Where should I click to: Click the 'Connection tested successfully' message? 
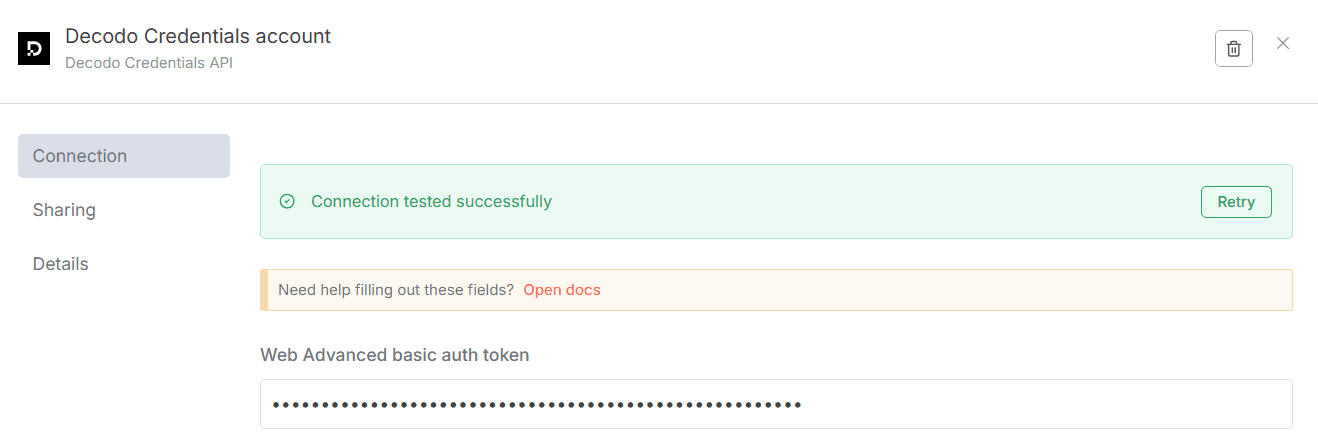[x=431, y=202]
